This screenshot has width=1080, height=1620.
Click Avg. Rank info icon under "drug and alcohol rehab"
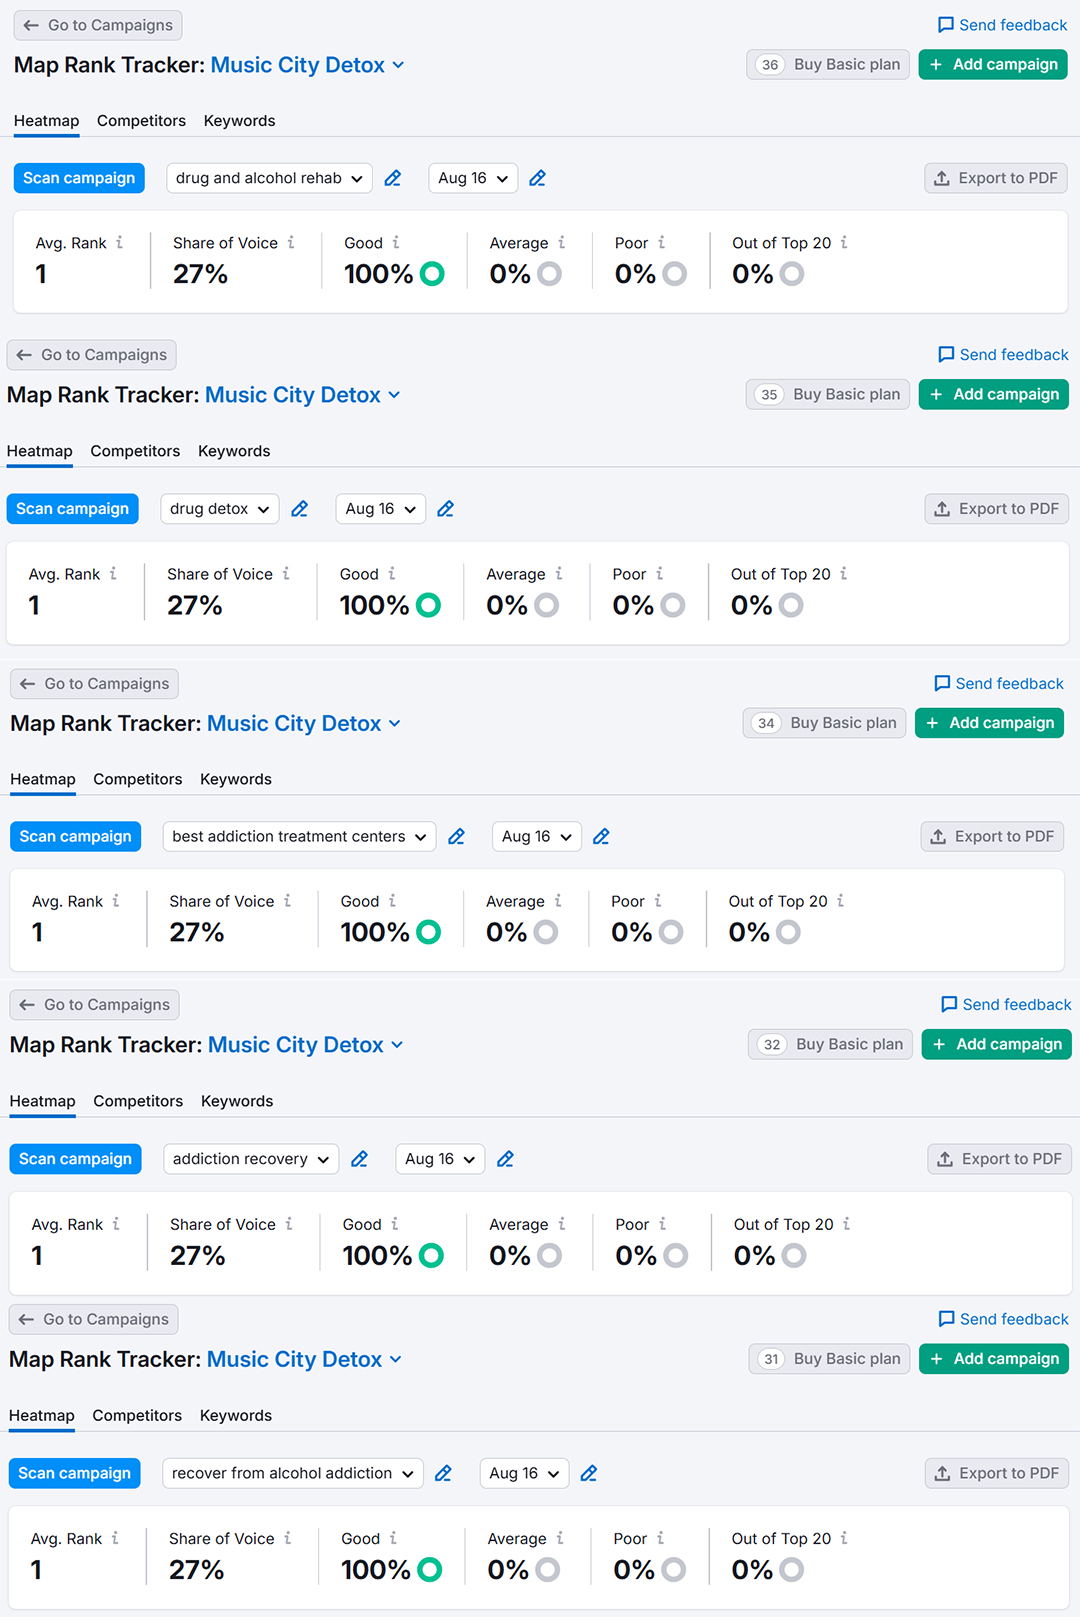pyautogui.click(x=120, y=243)
